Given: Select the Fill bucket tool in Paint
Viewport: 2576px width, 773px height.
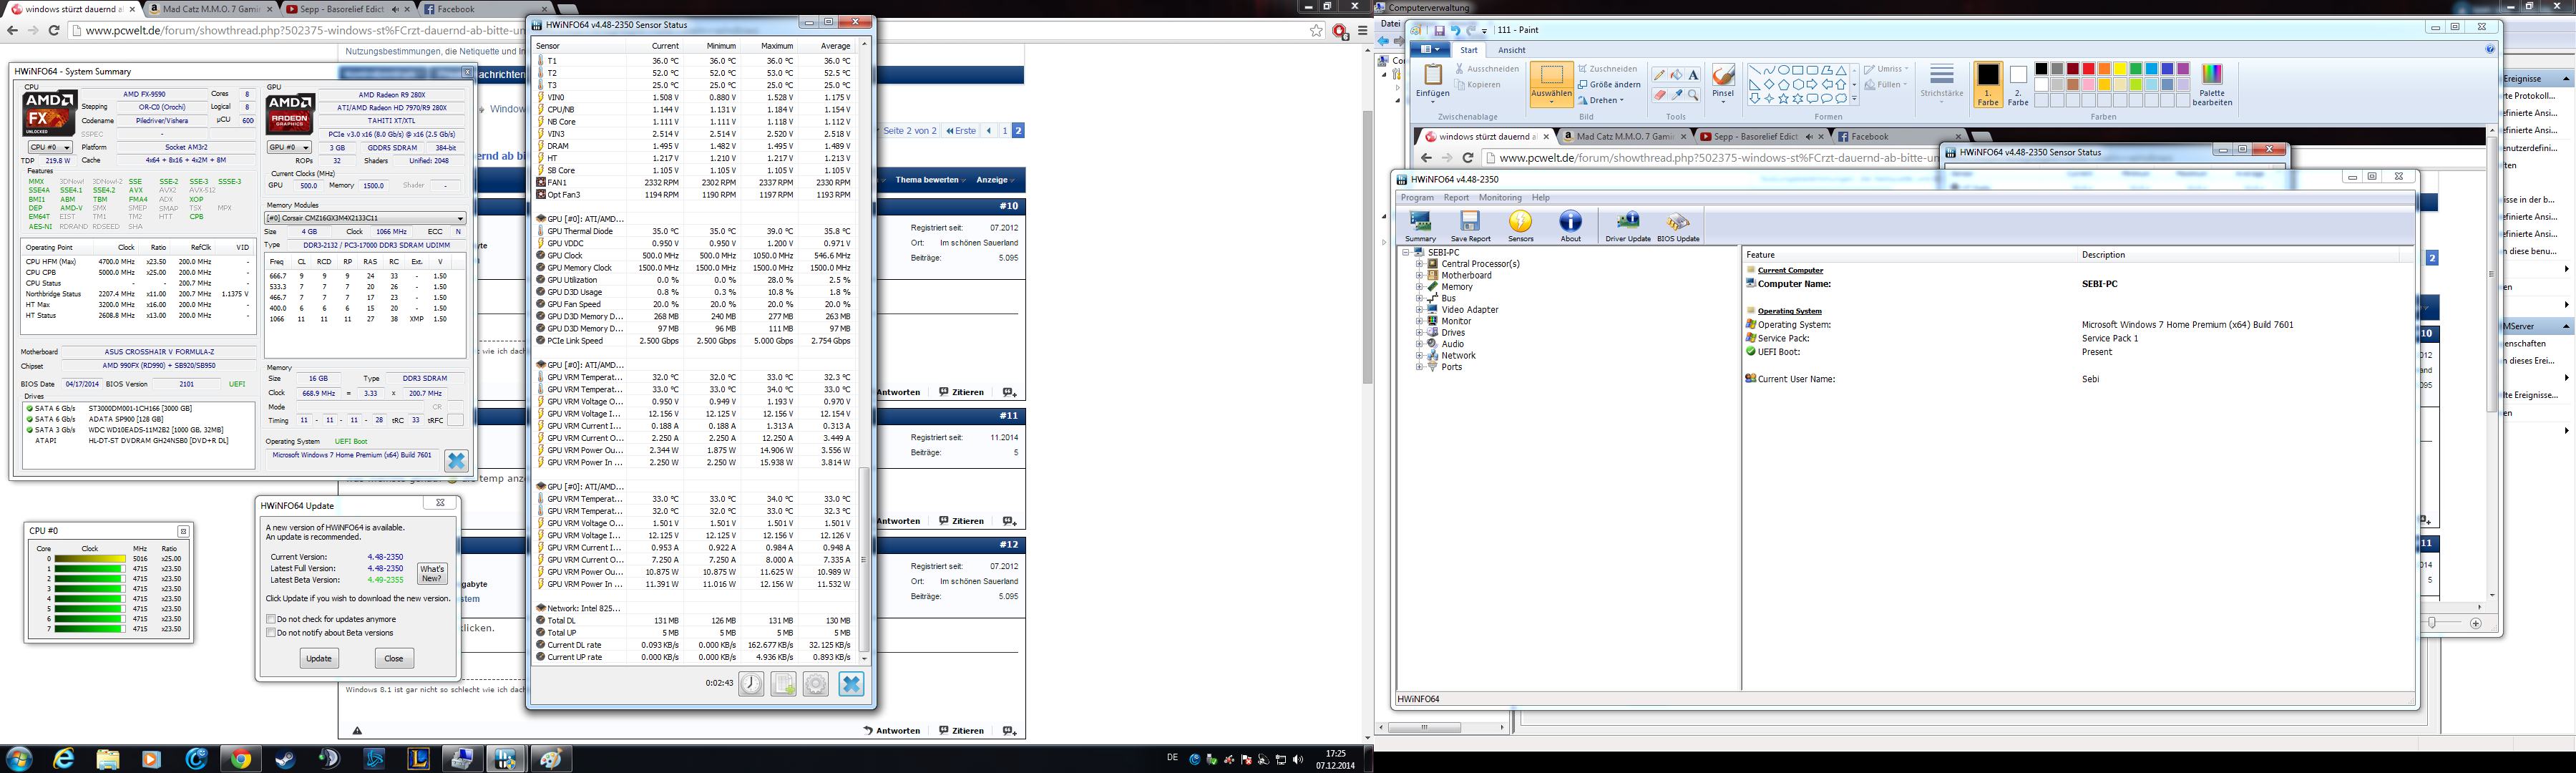Looking at the screenshot, I should (x=1676, y=75).
